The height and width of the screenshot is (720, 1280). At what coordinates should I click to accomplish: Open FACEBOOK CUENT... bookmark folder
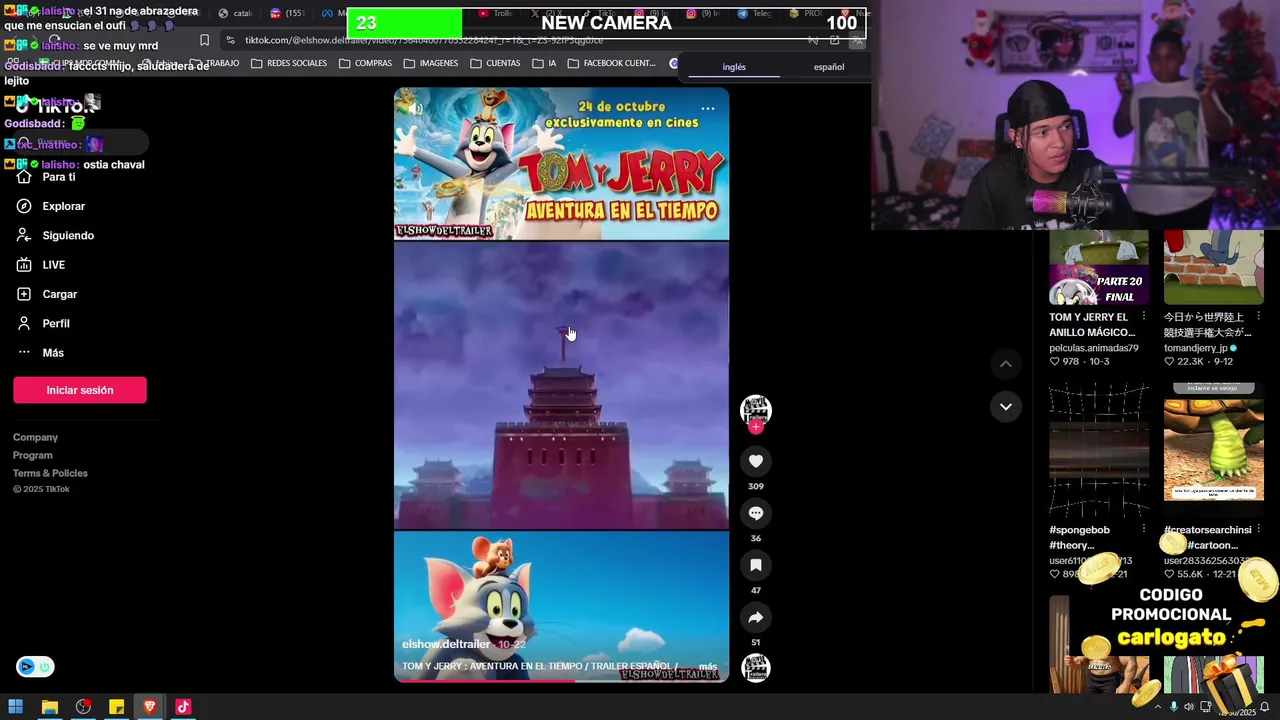[x=611, y=63]
